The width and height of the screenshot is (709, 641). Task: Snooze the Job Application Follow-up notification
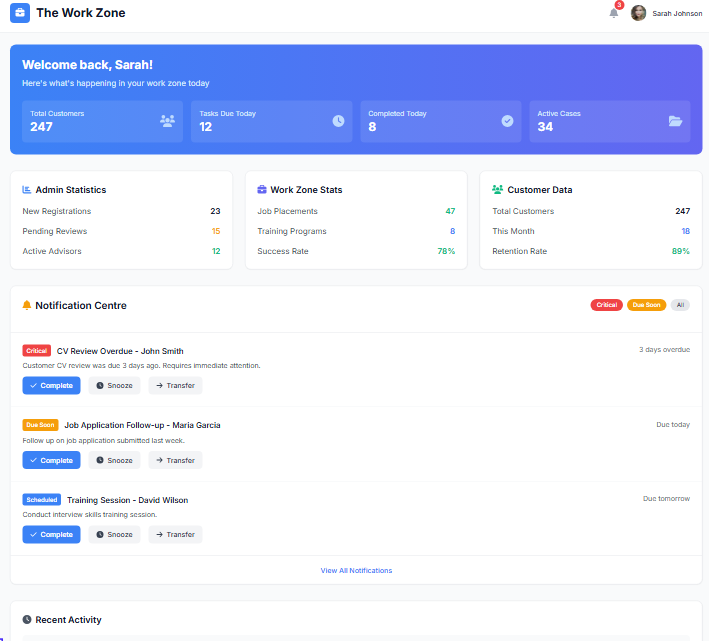tap(114, 460)
